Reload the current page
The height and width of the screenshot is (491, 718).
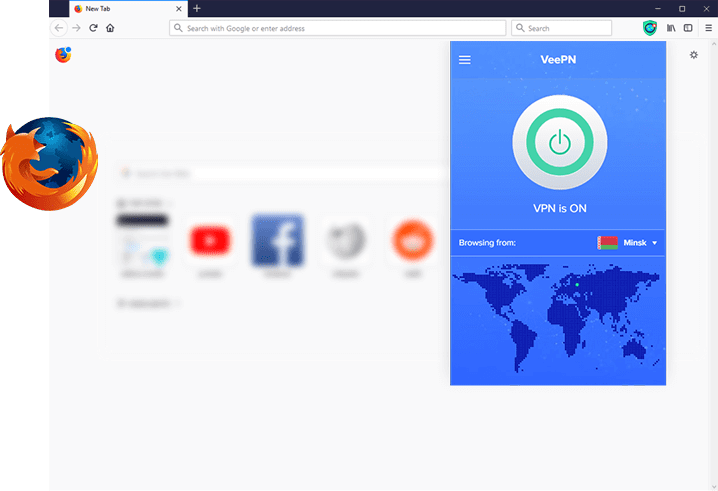pos(93,28)
